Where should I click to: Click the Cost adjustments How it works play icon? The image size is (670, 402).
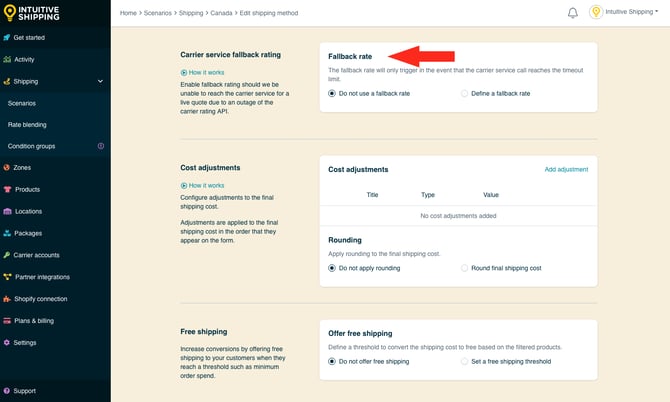pyautogui.click(x=184, y=185)
